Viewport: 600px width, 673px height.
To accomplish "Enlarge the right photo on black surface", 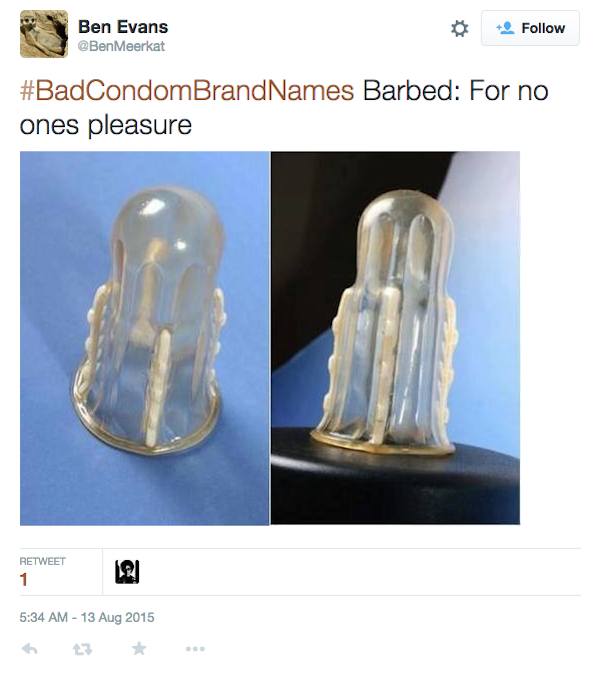I will 395,338.
